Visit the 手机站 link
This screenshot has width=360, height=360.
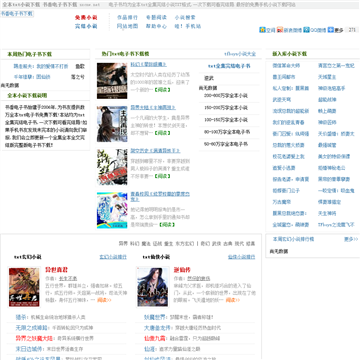(x=188, y=26)
